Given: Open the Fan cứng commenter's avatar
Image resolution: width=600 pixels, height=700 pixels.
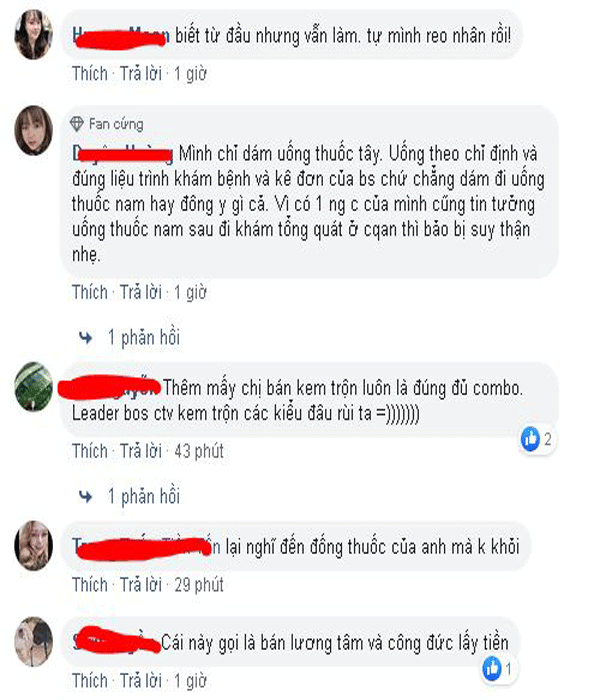Looking at the screenshot, I should (x=33, y=130).
